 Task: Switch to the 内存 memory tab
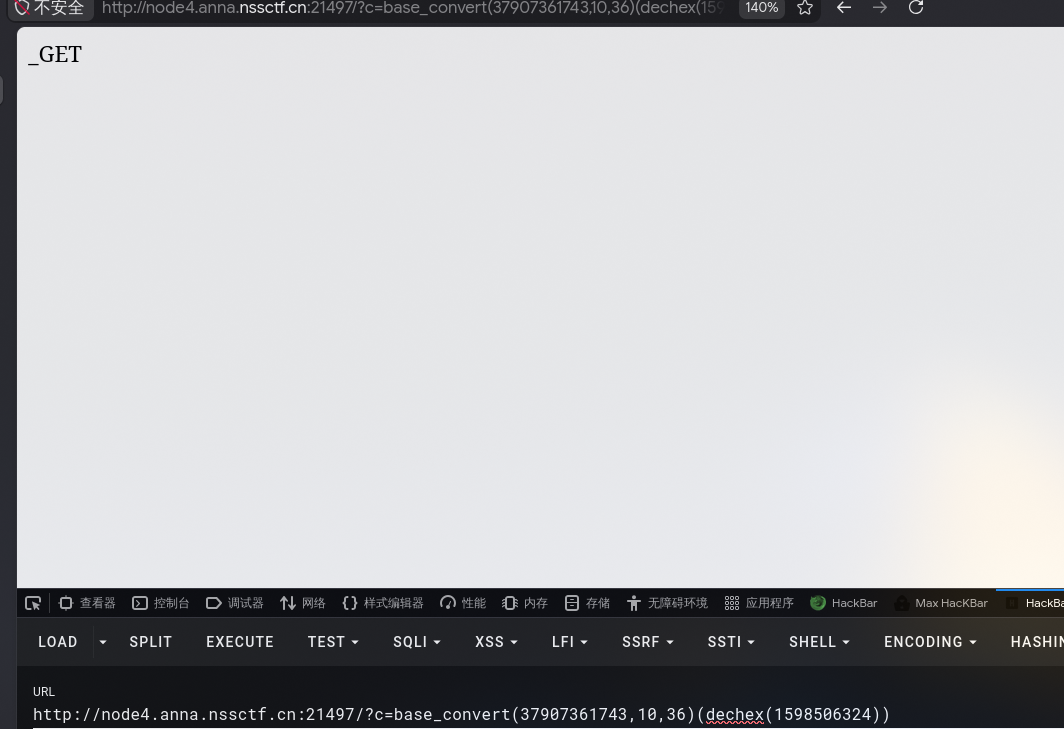pyautogui.click(x=525, y=603)
